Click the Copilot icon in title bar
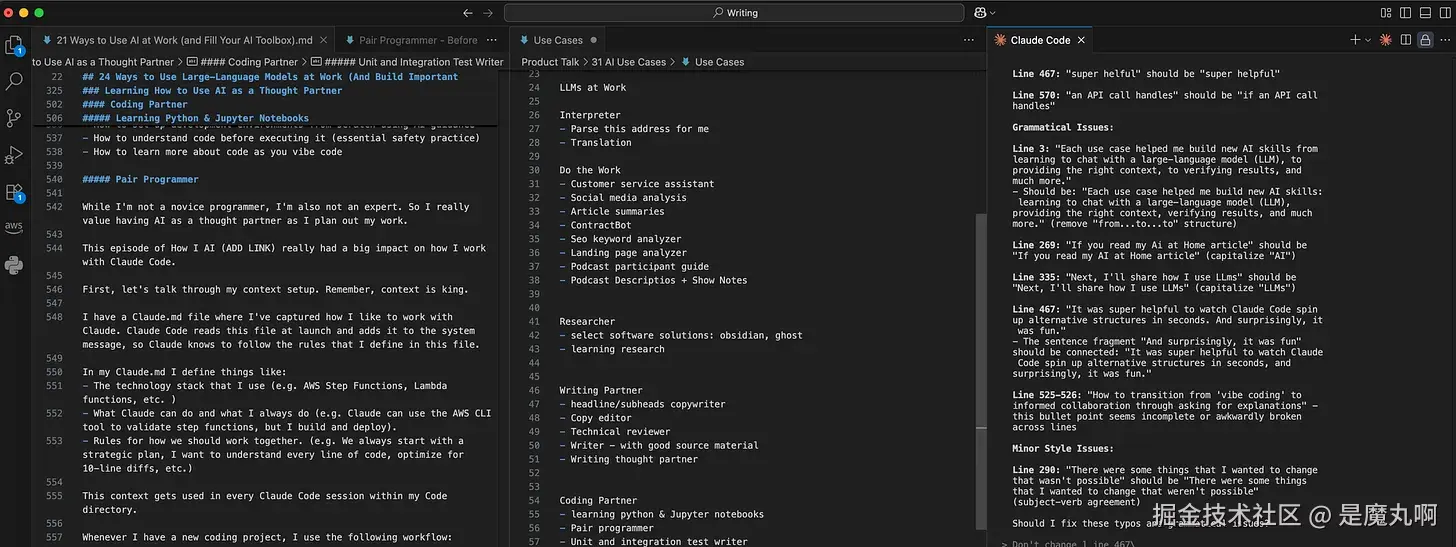The image size is (1456, 547). [981, 13]
